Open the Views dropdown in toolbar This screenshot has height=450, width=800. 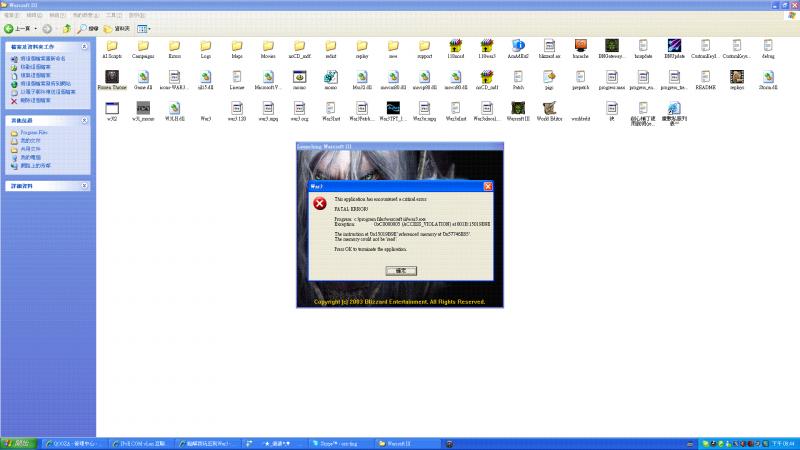click(144, 29)
